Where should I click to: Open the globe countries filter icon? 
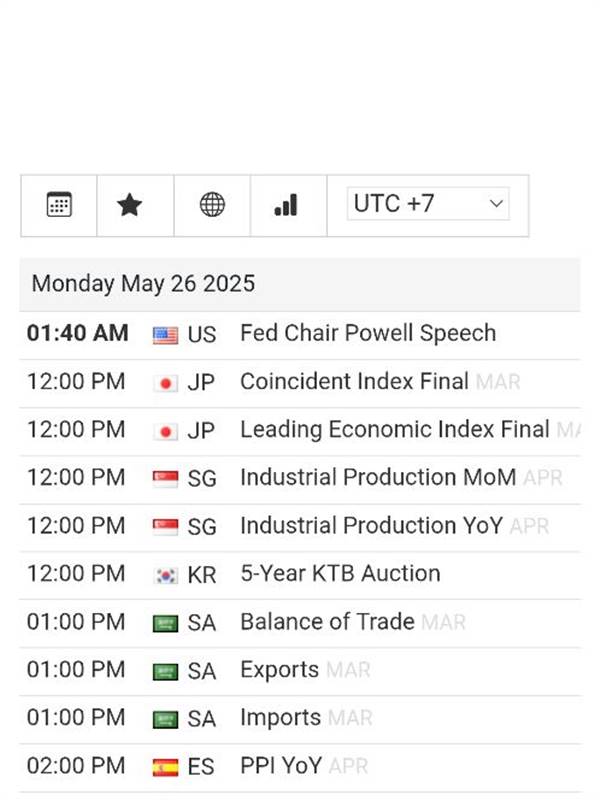click(212, 205)
